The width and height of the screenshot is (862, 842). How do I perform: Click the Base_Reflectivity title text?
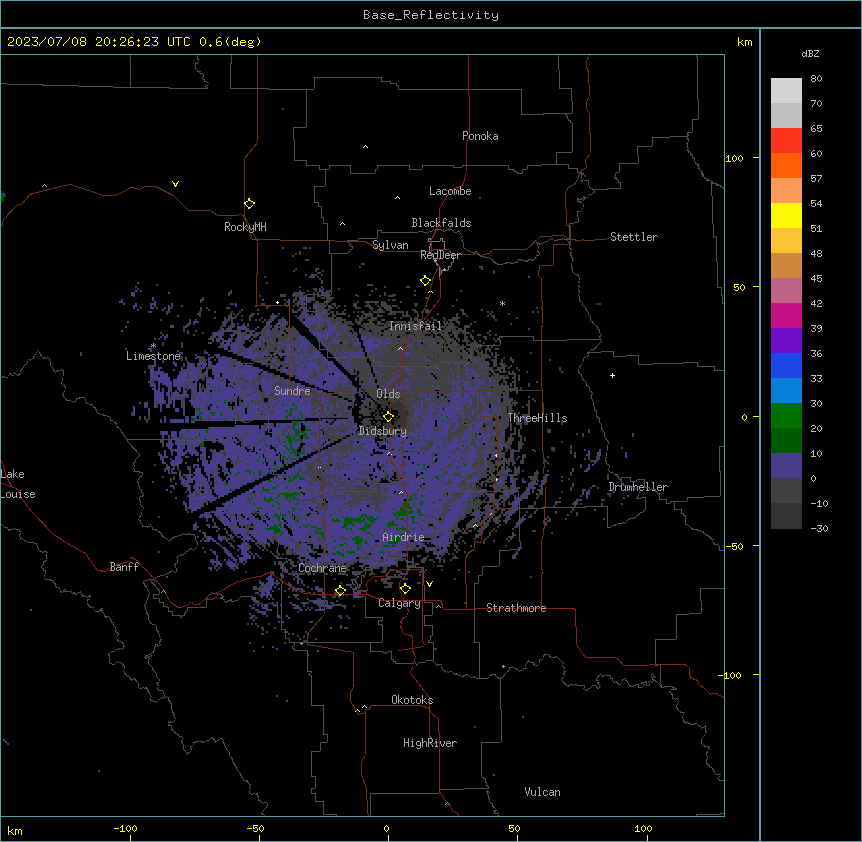pyautogui.click(x=431, y=15)
